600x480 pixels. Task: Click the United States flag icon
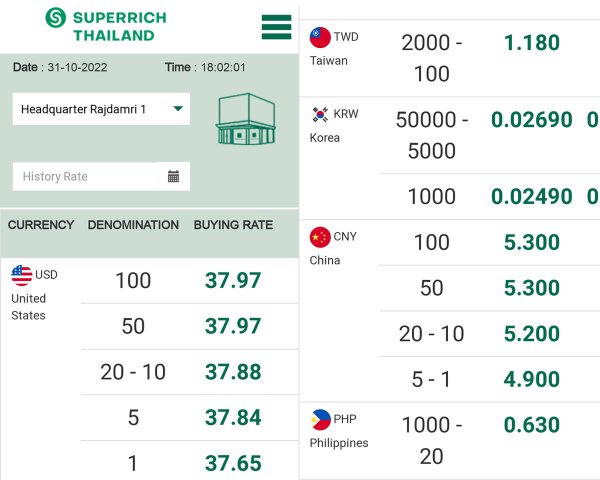[21, 275]
